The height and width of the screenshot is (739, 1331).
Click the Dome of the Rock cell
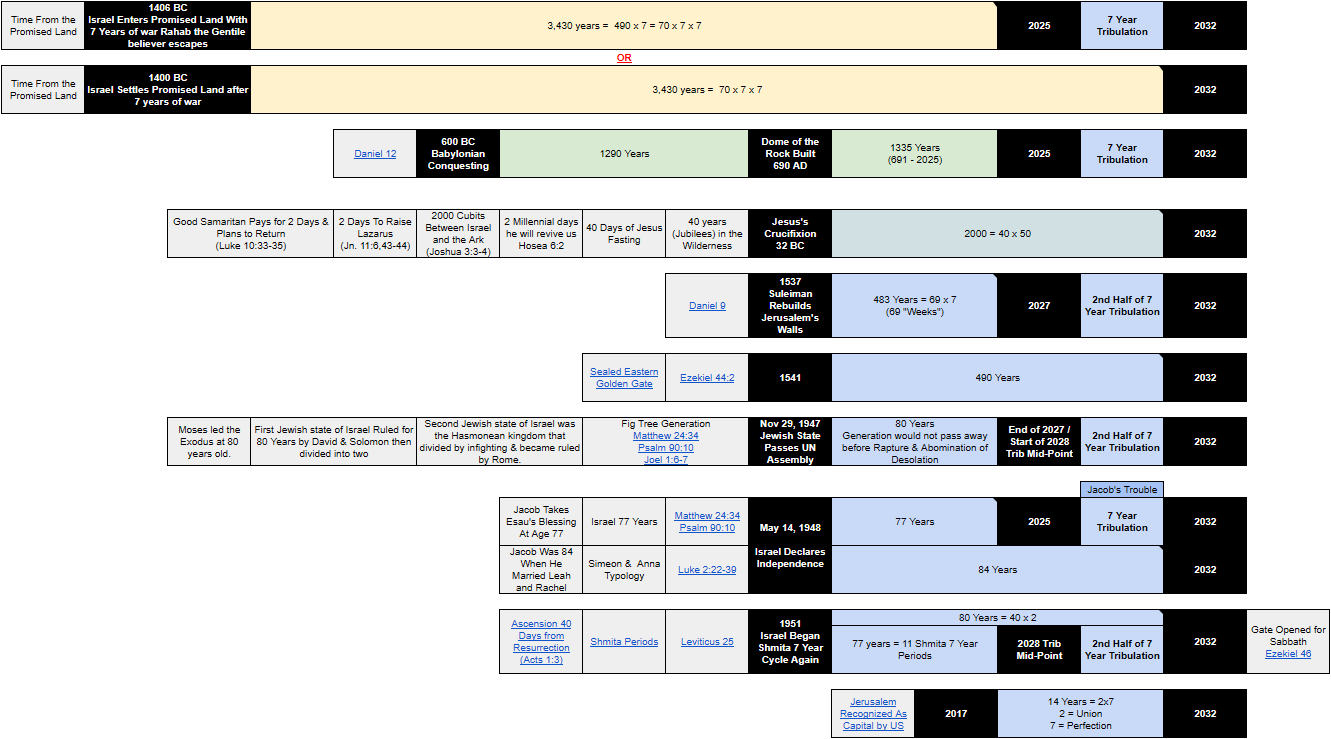click(790, 154)
